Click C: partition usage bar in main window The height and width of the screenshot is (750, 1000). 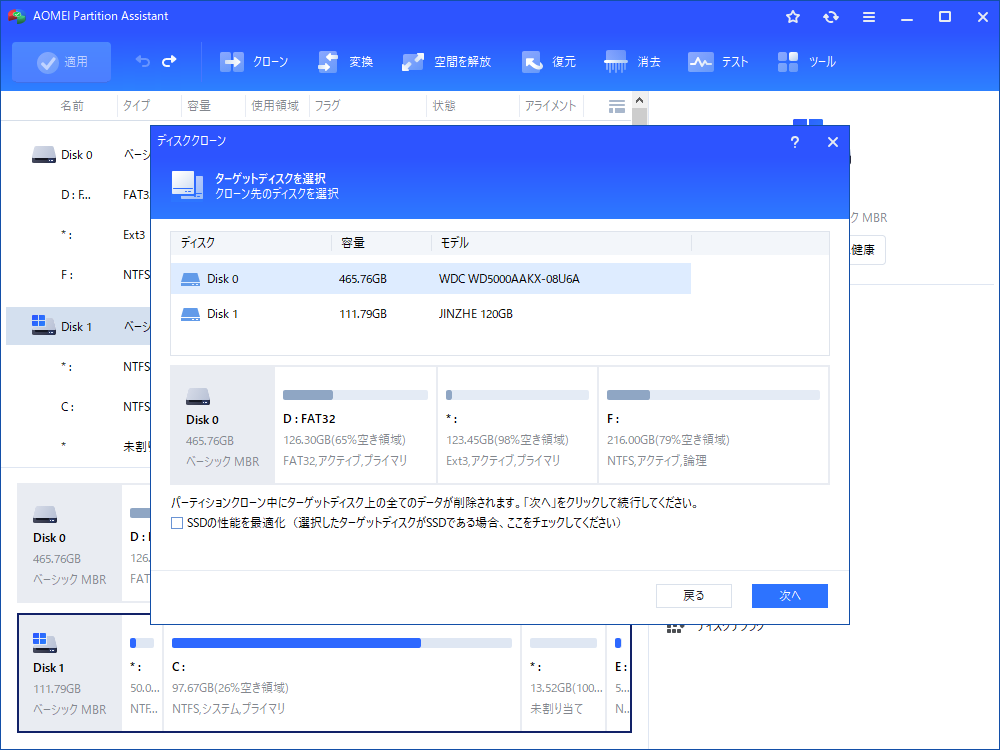(x=342, y=643)
